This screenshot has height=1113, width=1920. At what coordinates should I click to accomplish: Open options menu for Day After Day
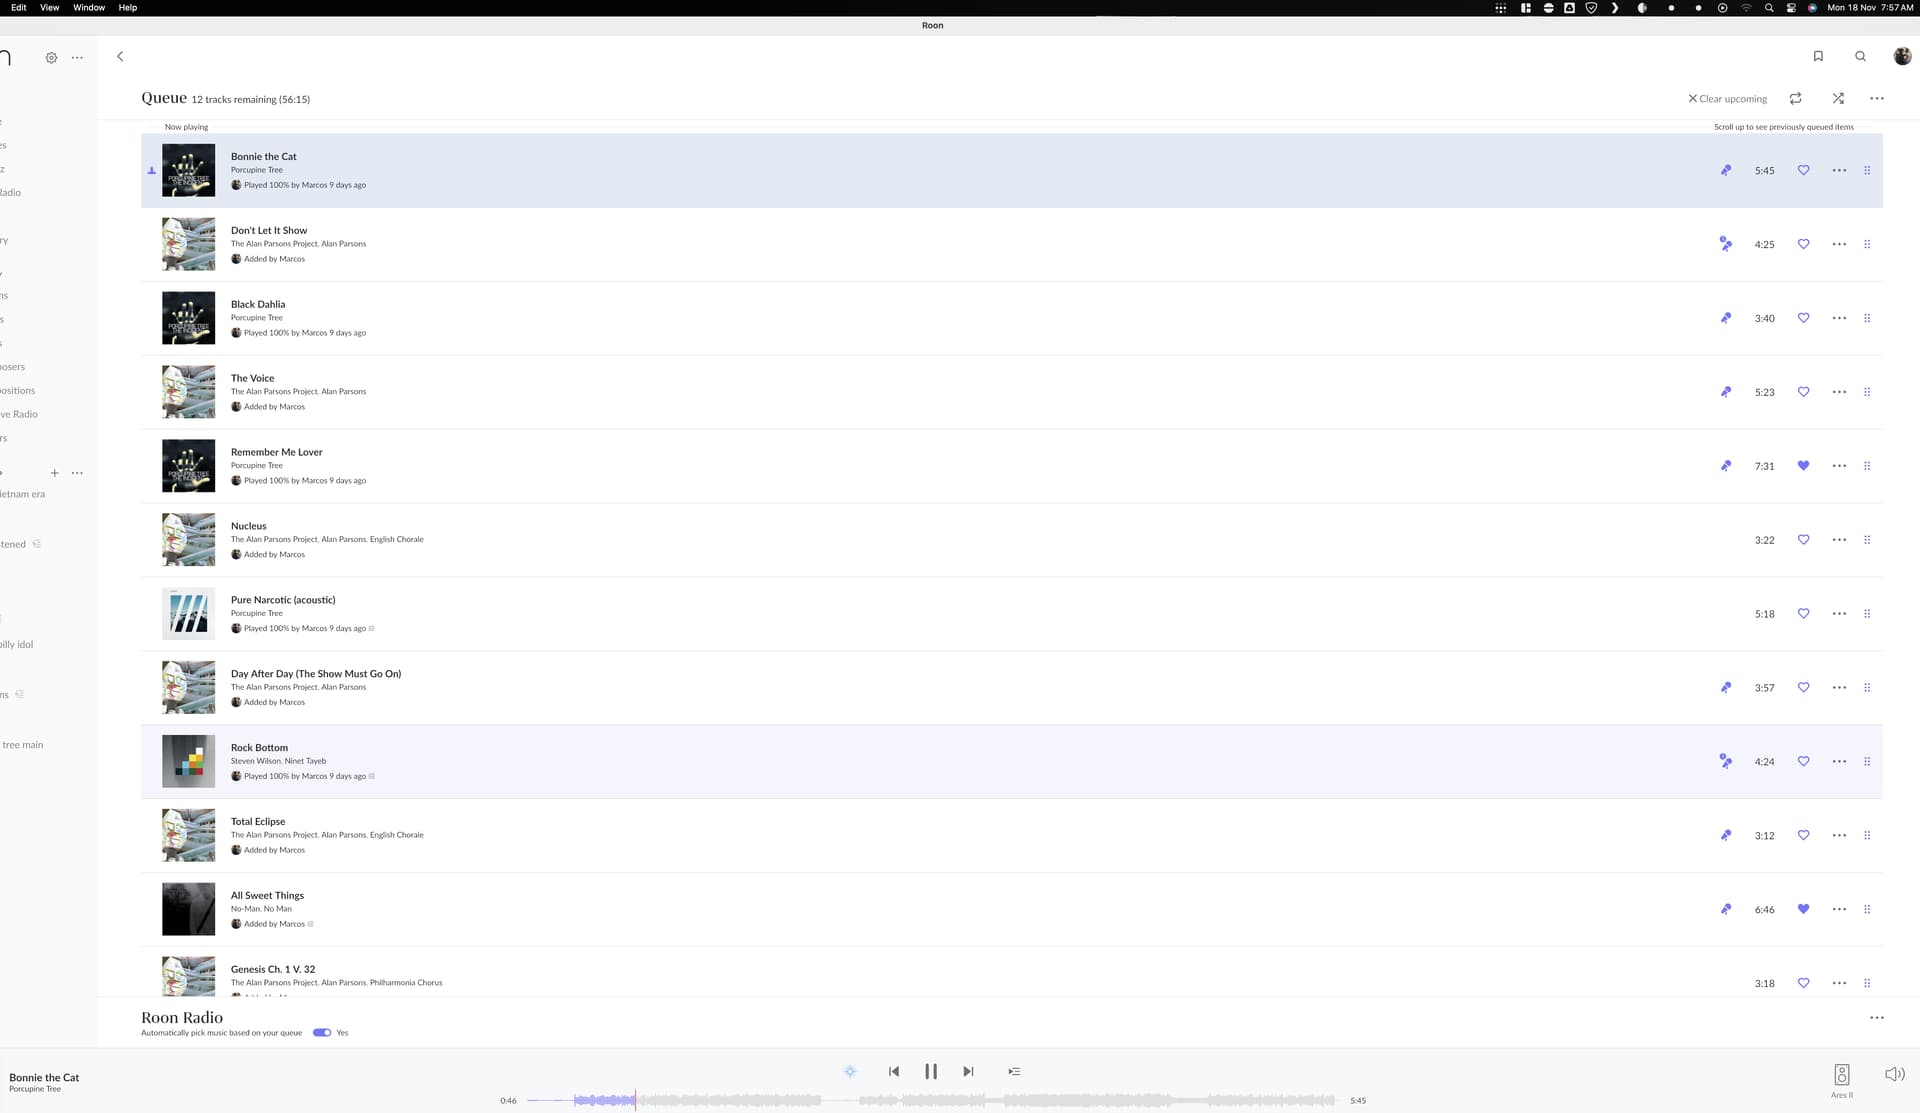click(x=1839, y=688)
